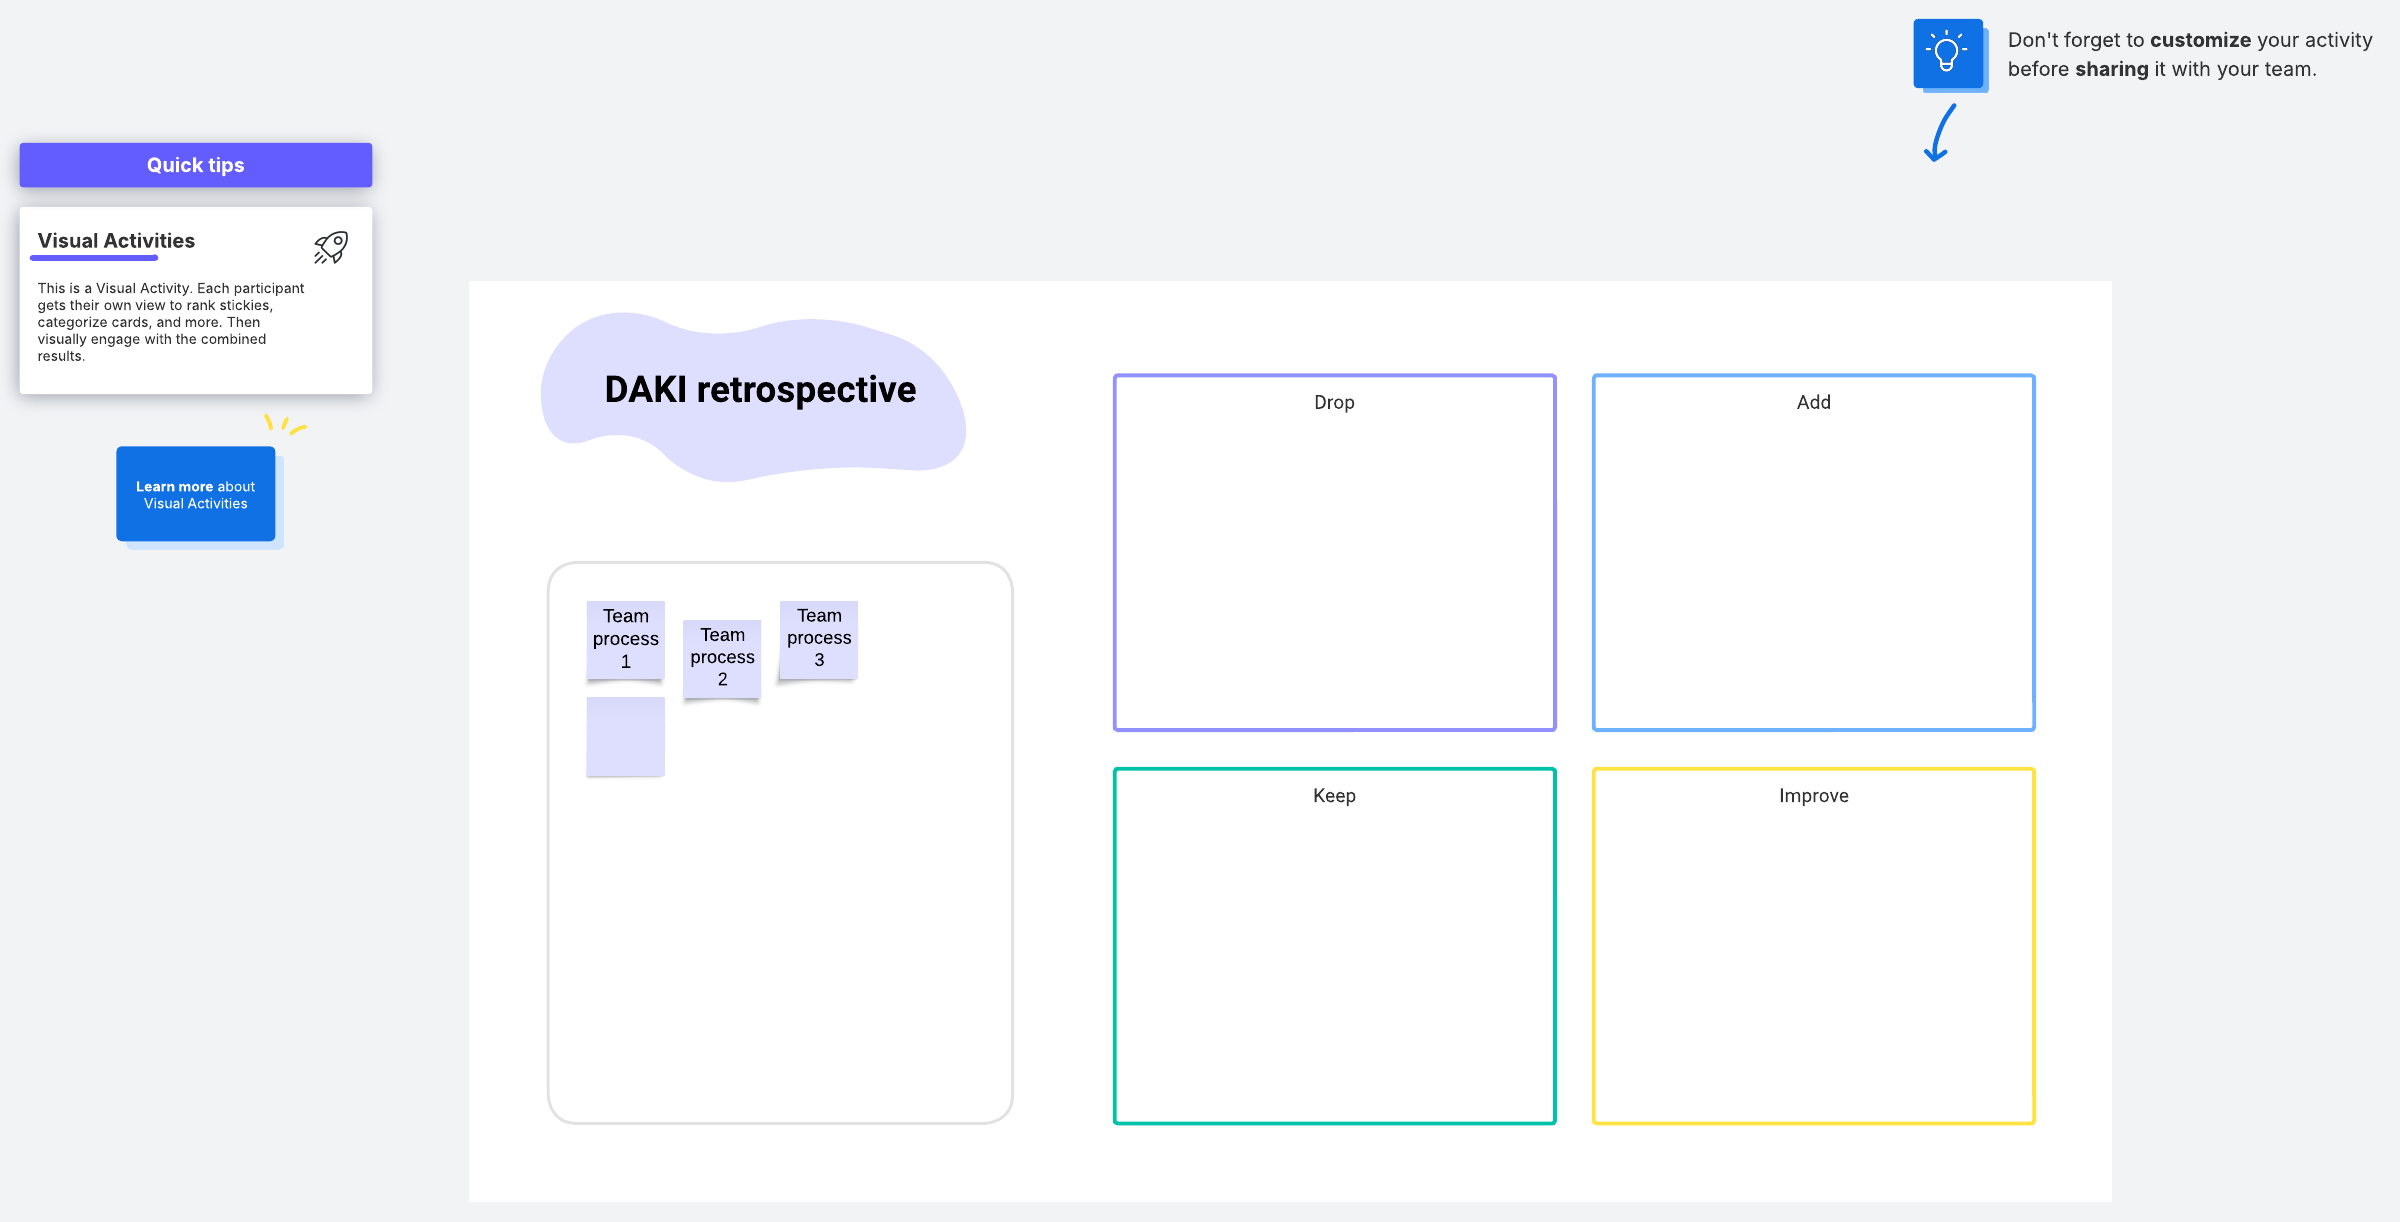
Task: Click the Keep category box
Action: tap(1334, 960)
